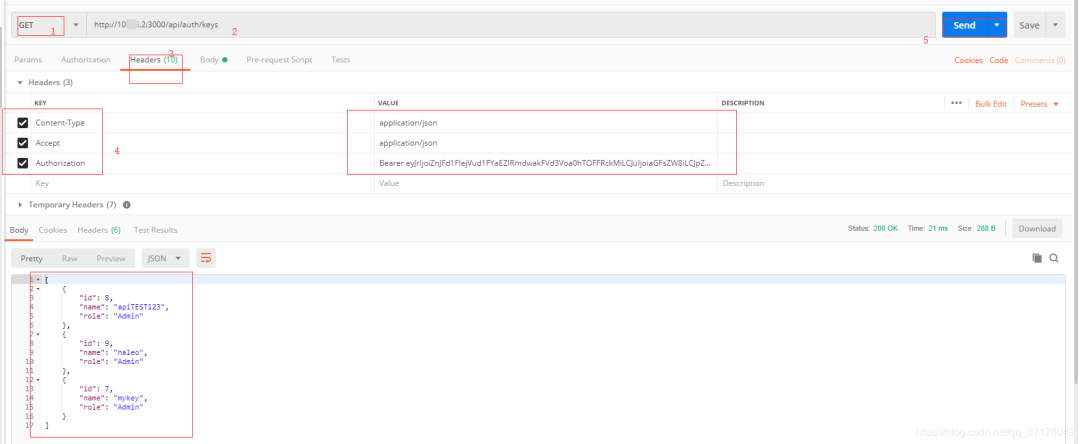The width and height of the screenshot is (1080, 444).
Task: Toggle the Accept header checkbox
Action: click(x=23, y=143)
